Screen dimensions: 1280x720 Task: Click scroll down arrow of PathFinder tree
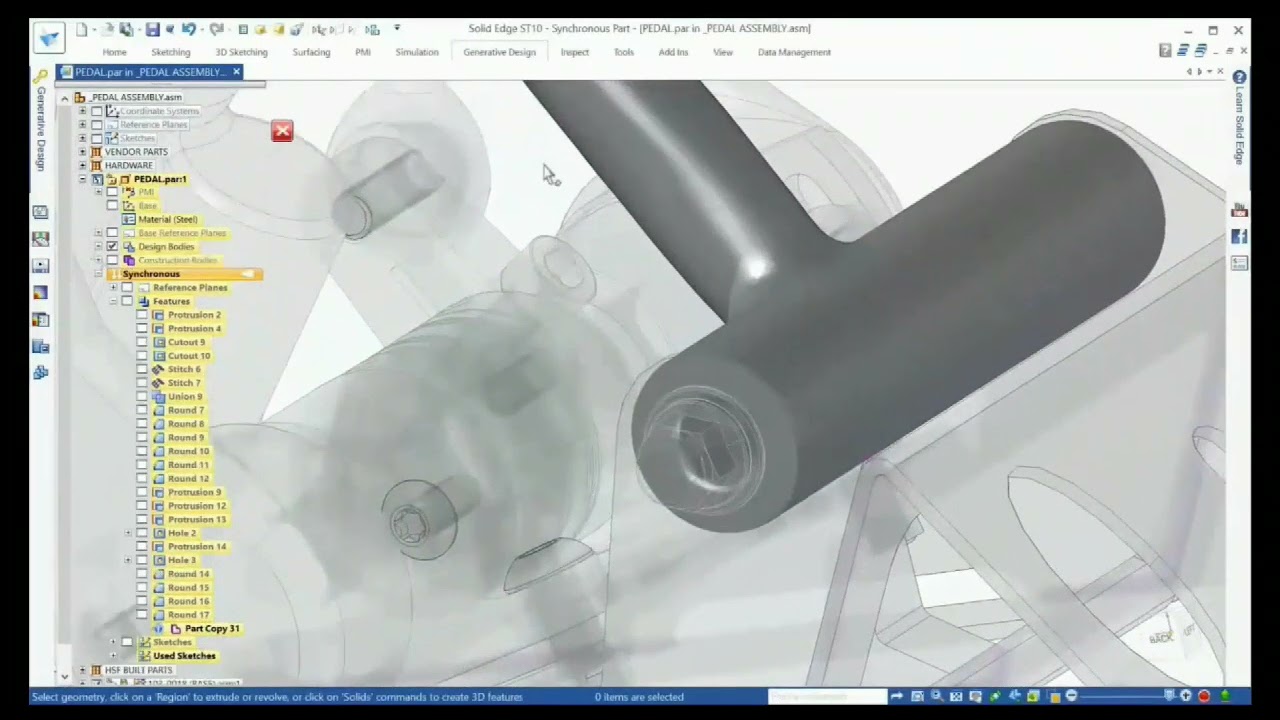[x=65, y=677]
